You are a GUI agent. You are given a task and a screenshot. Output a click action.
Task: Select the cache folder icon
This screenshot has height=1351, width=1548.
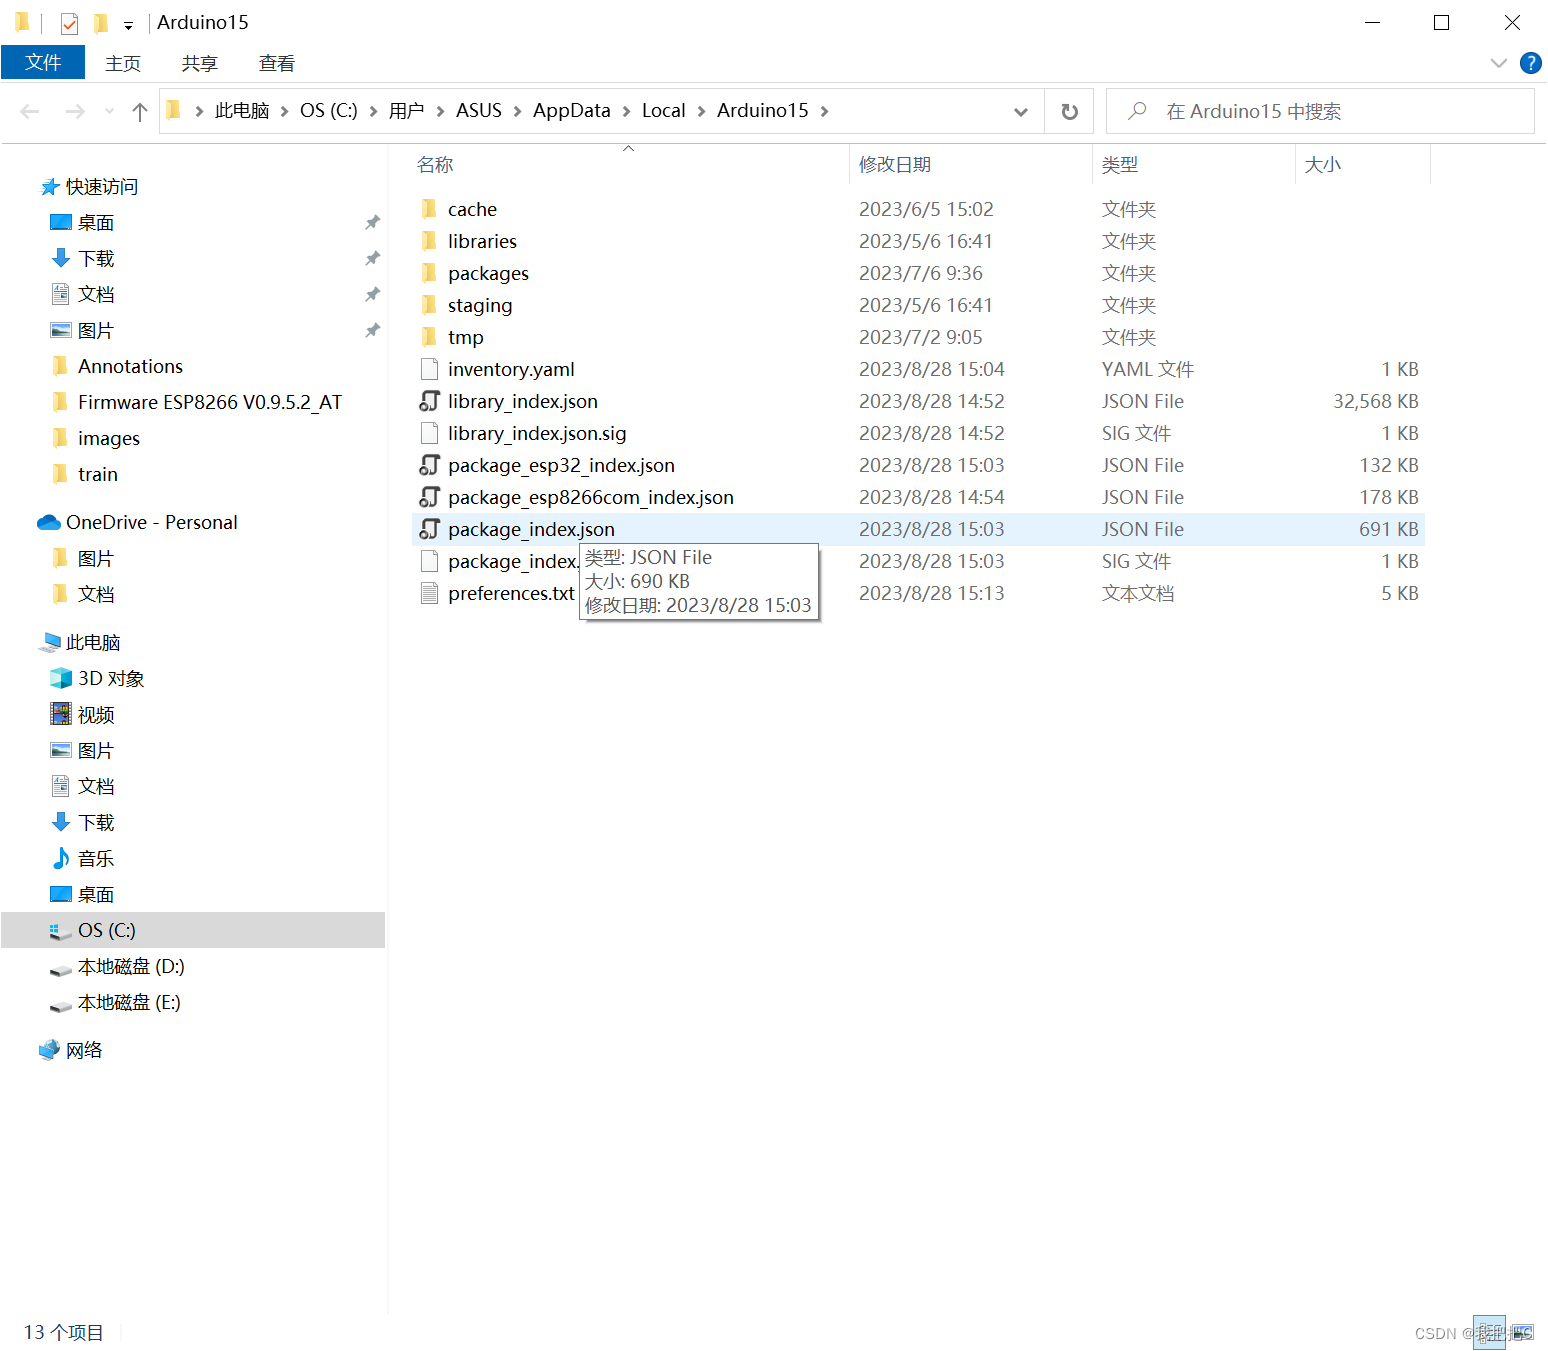click(x=429, y=209)
